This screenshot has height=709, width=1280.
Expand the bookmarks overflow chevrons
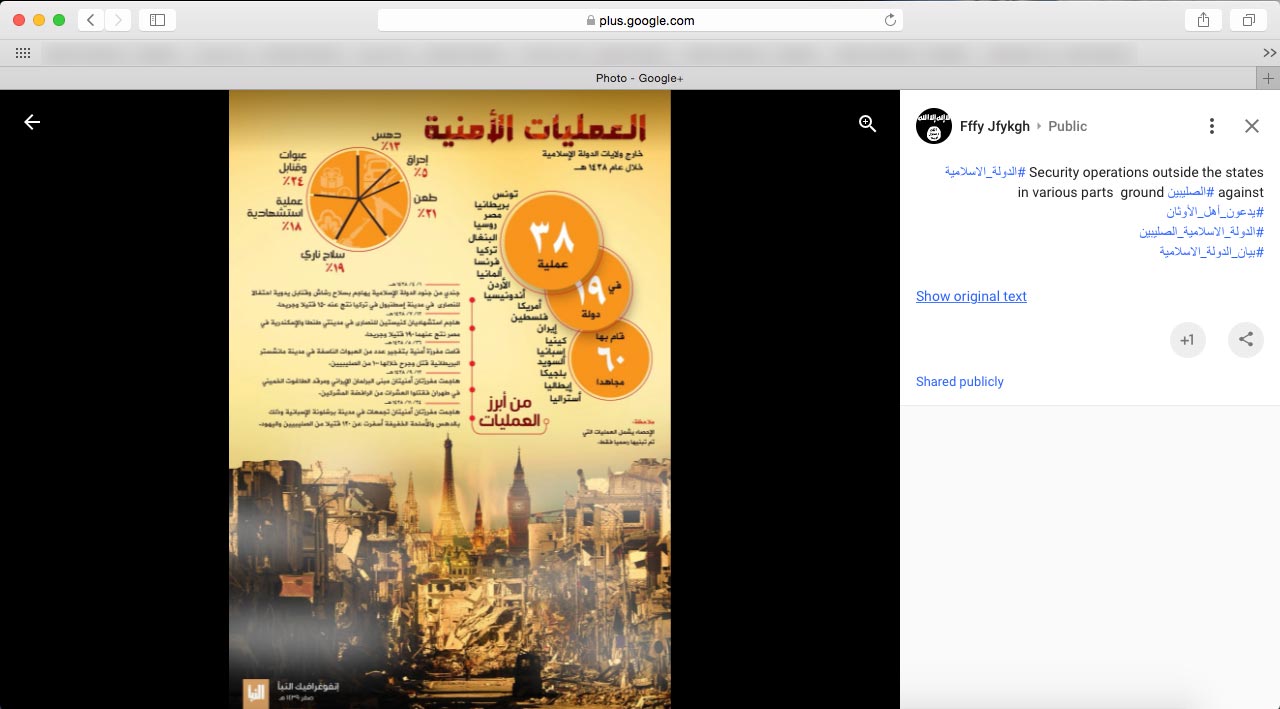(1269, 53)
